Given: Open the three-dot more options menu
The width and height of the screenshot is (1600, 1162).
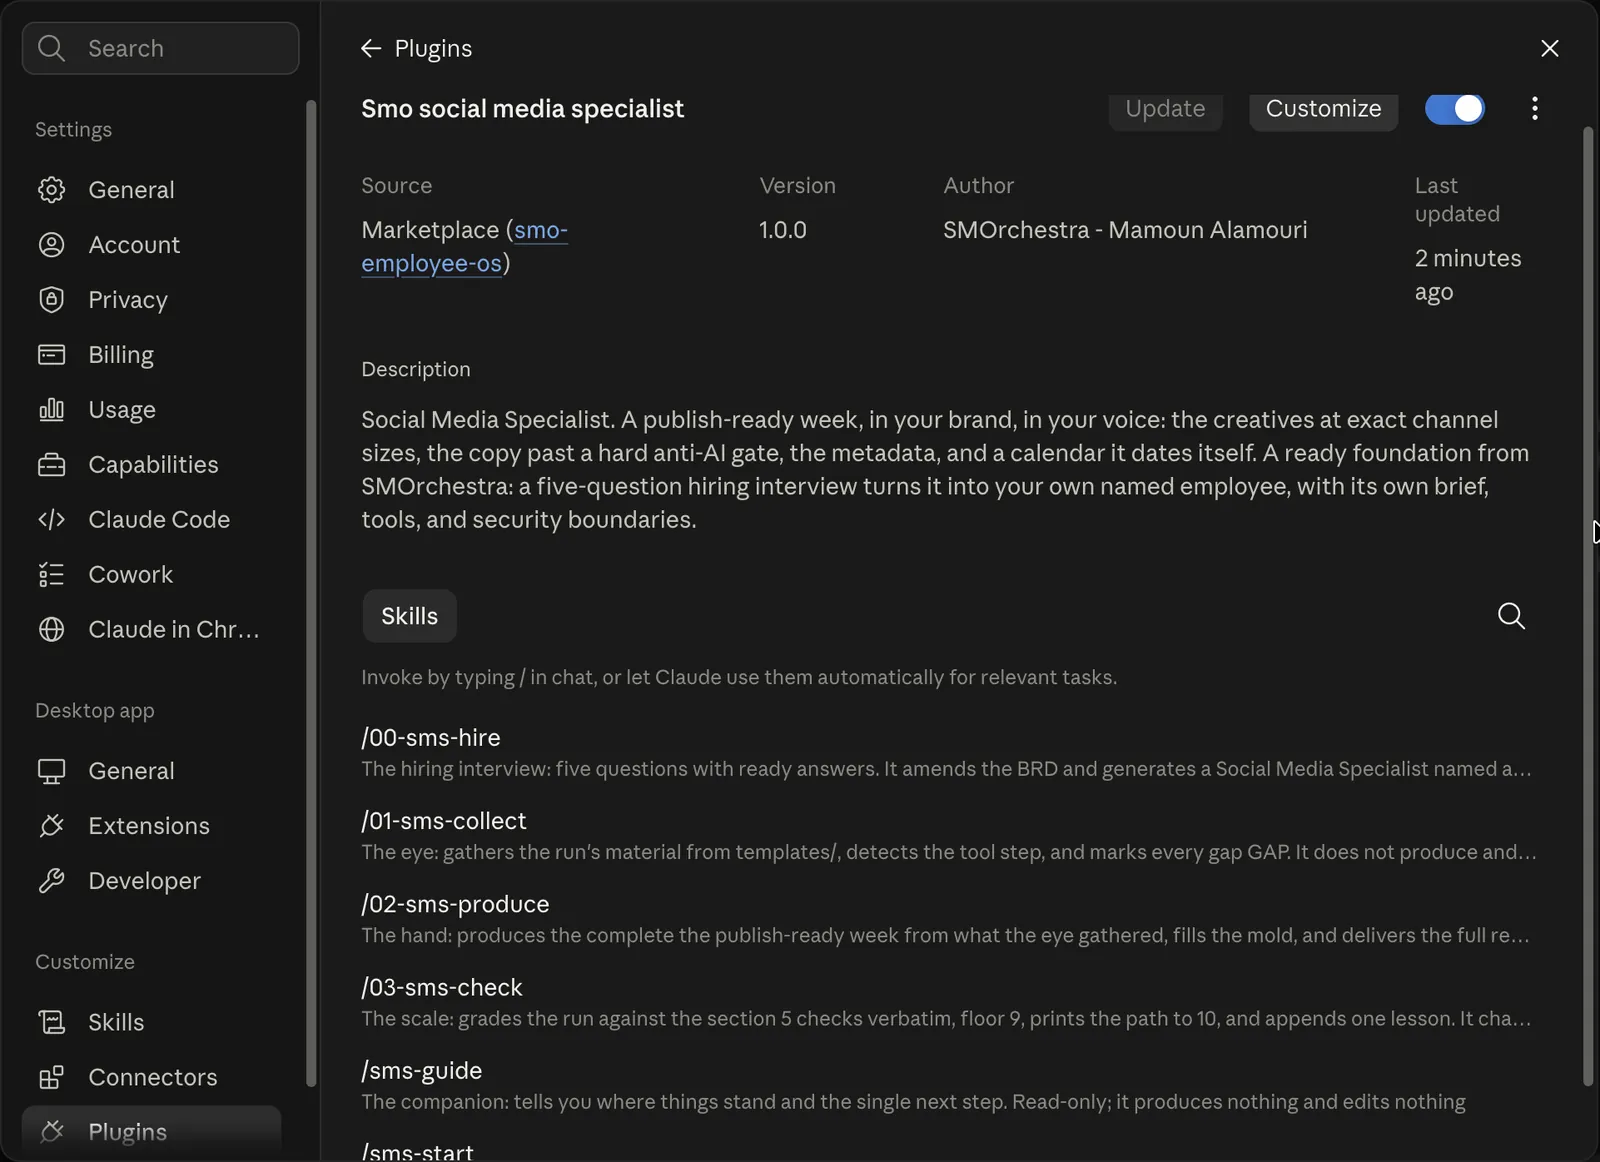Looking at the screenshot, I should pyautogui.click(x=1535, y=108).
